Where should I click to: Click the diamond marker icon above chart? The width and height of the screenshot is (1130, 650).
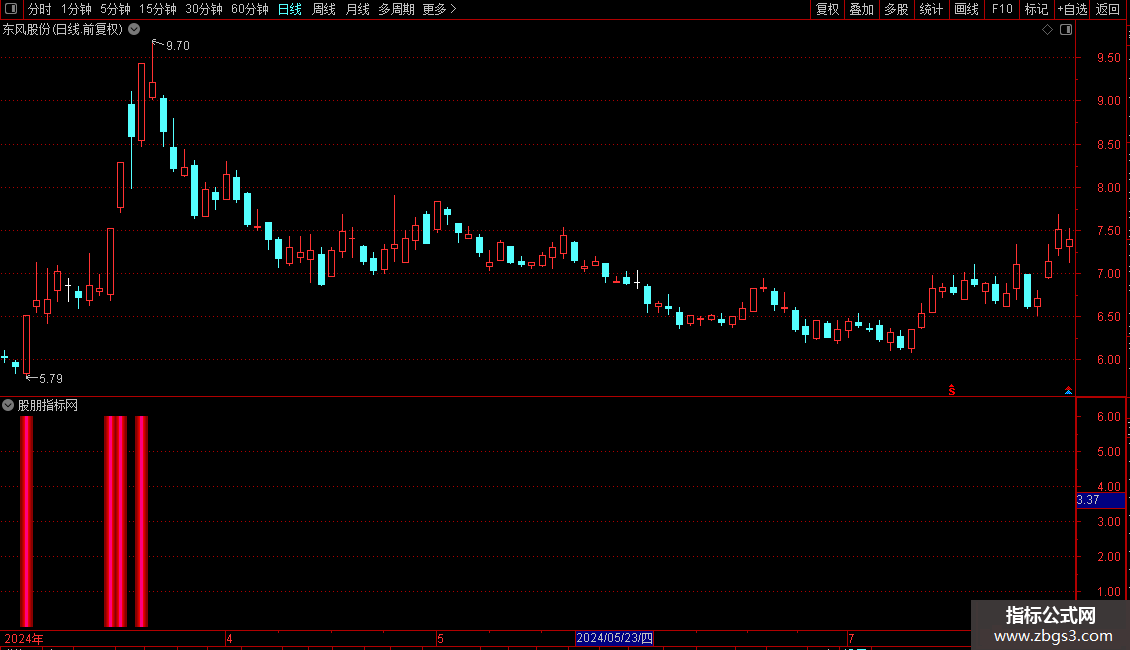tap(1047, 30)
